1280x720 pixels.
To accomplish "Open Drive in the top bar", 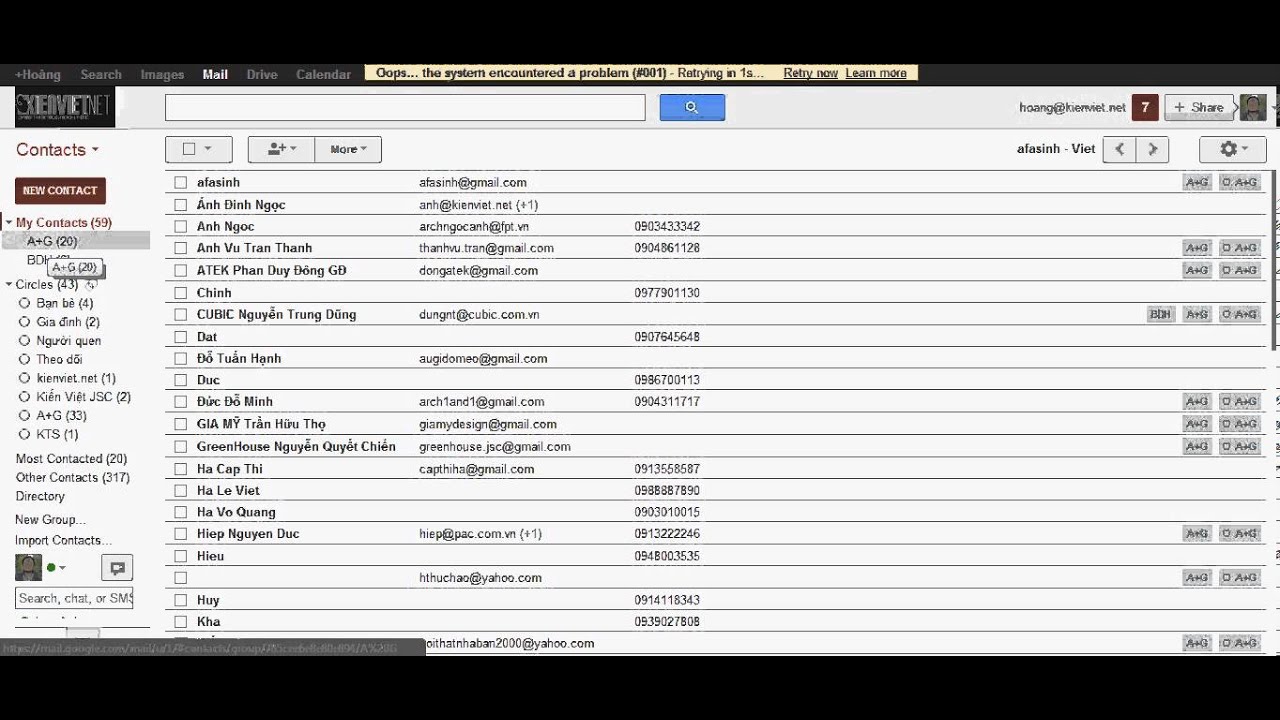I will [262, 74].
